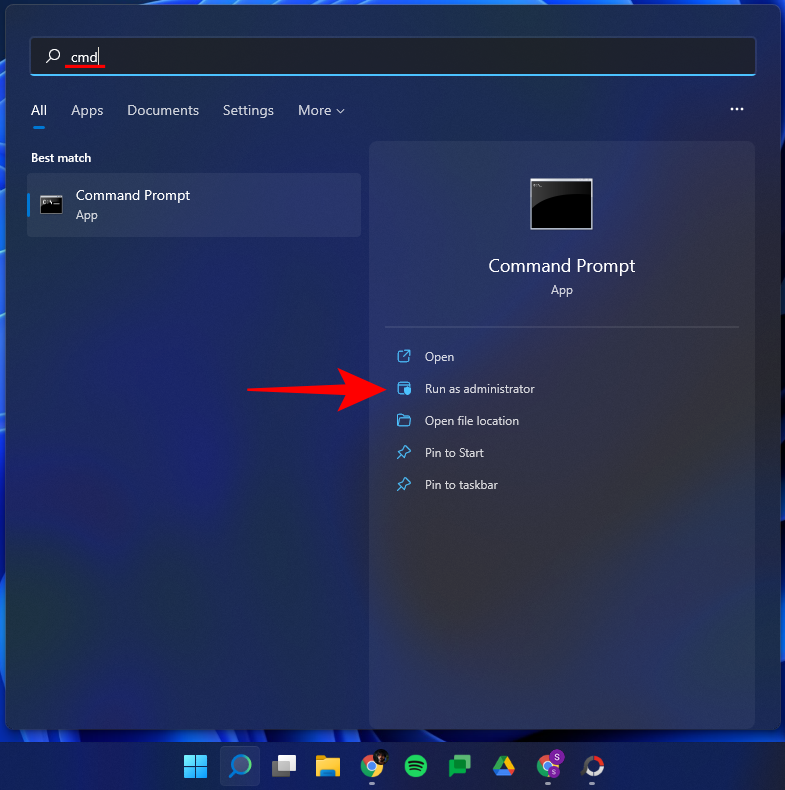Click the Open file location folder icon
Image resolution: width=785 pixels, height=790 pixels.
404,420
